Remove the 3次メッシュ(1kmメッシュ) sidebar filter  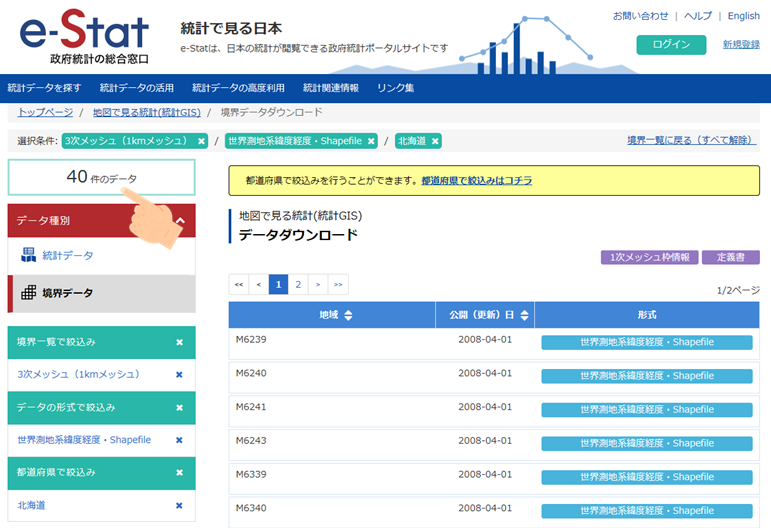coord(179,375)
